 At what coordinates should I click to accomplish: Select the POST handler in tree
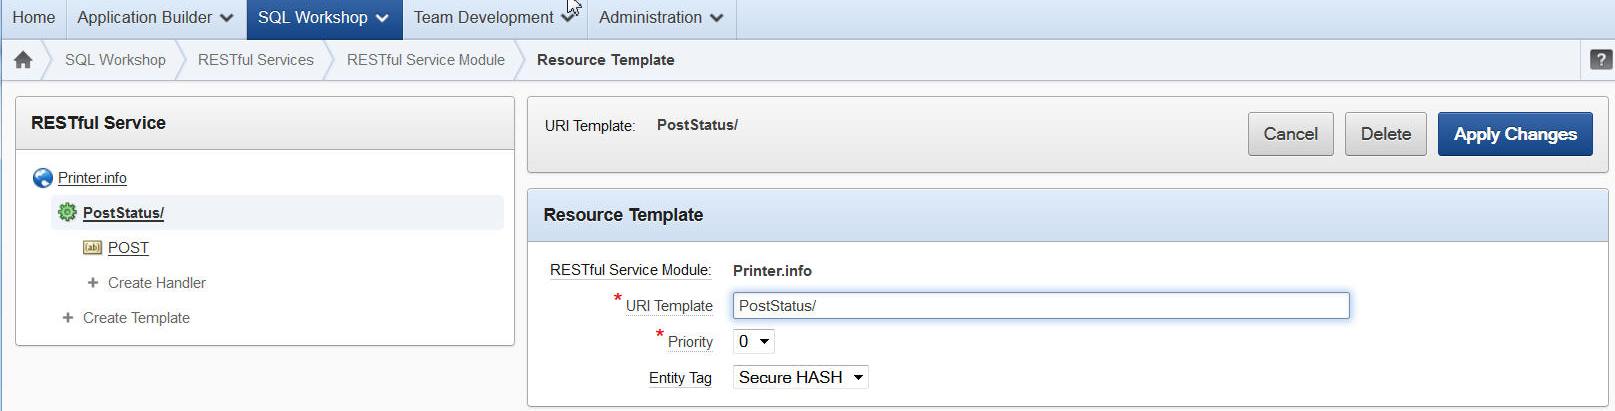(128, 248)
